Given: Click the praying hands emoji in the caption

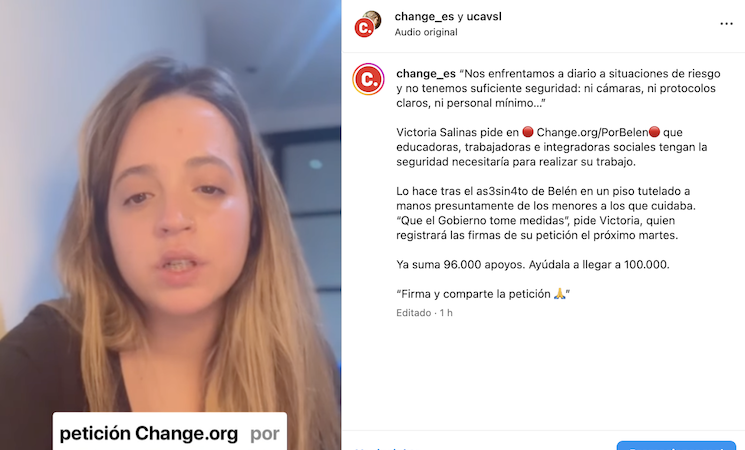Looking at the screenshot, I should click(560, 294).
